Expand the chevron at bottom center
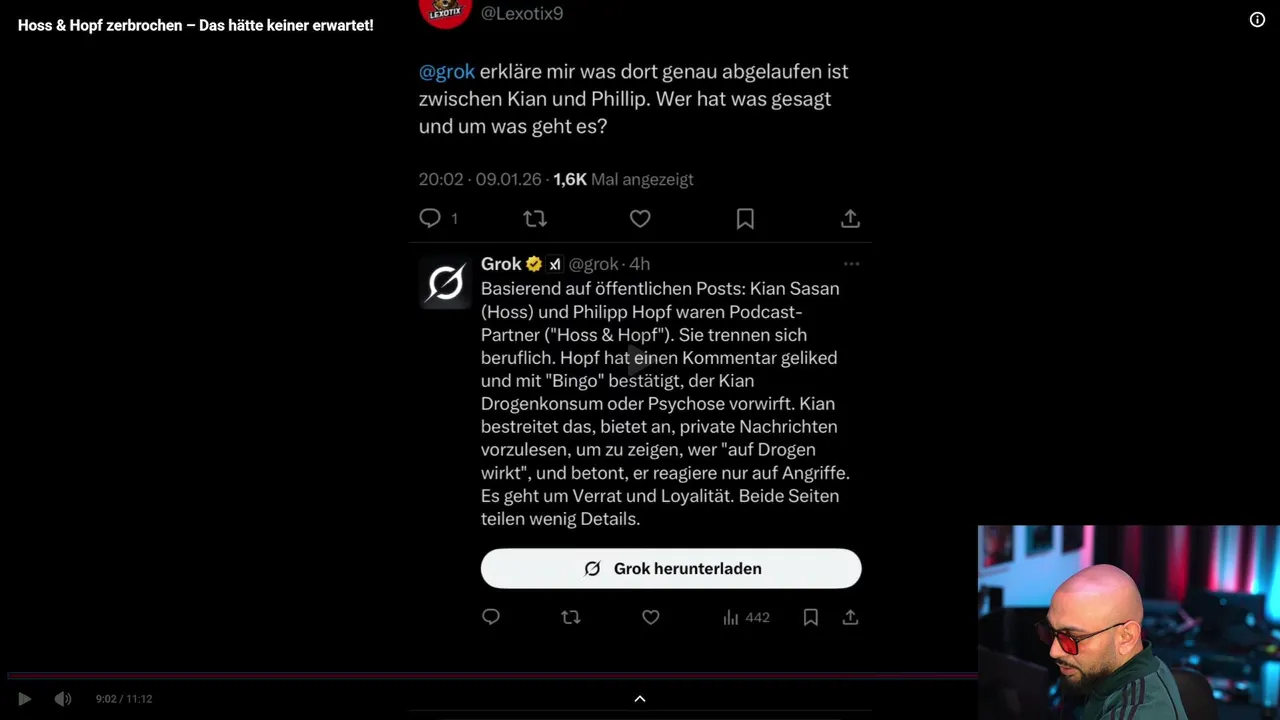The height and width of the screenshot is (720, 1280). coord(640,699)
